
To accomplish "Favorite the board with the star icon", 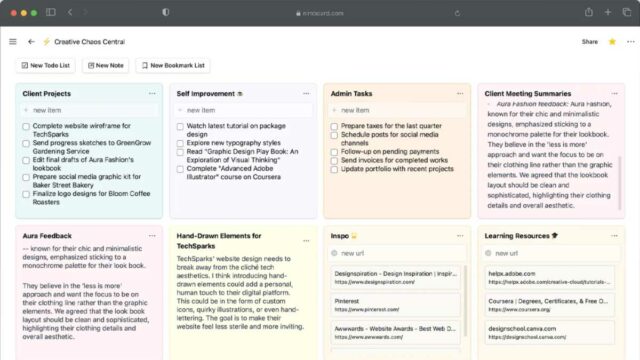I will (612, 42).
